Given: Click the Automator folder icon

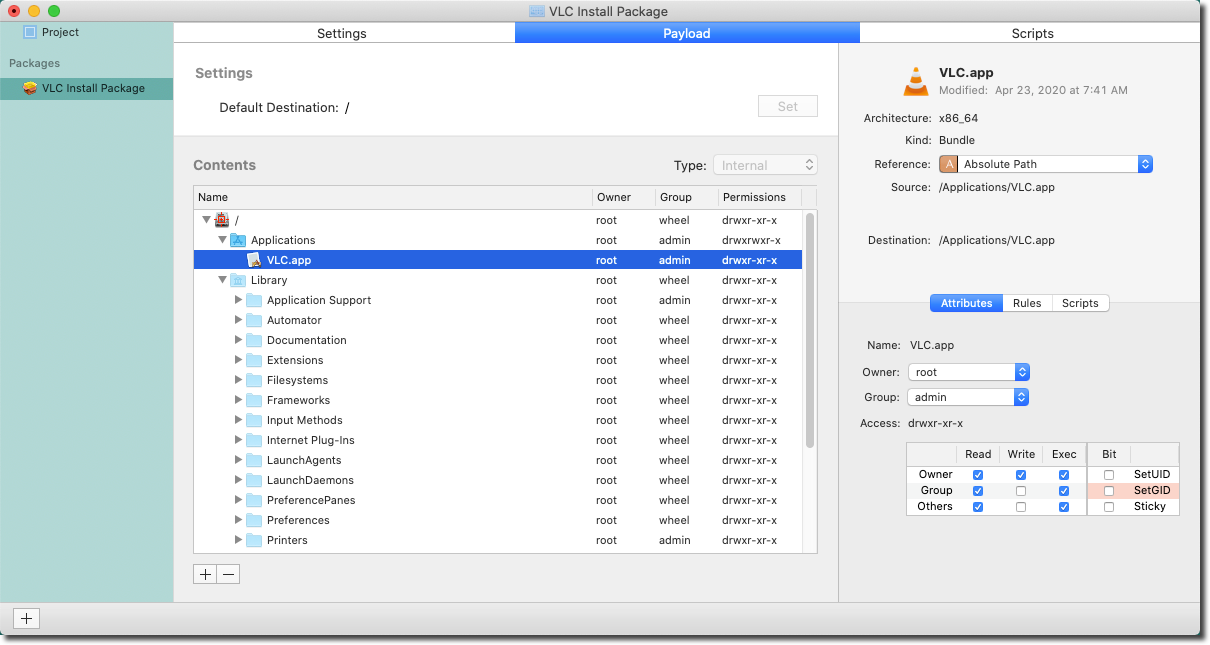Looking at the screenshot, I should pyautogui.click(x=254, y=320).
